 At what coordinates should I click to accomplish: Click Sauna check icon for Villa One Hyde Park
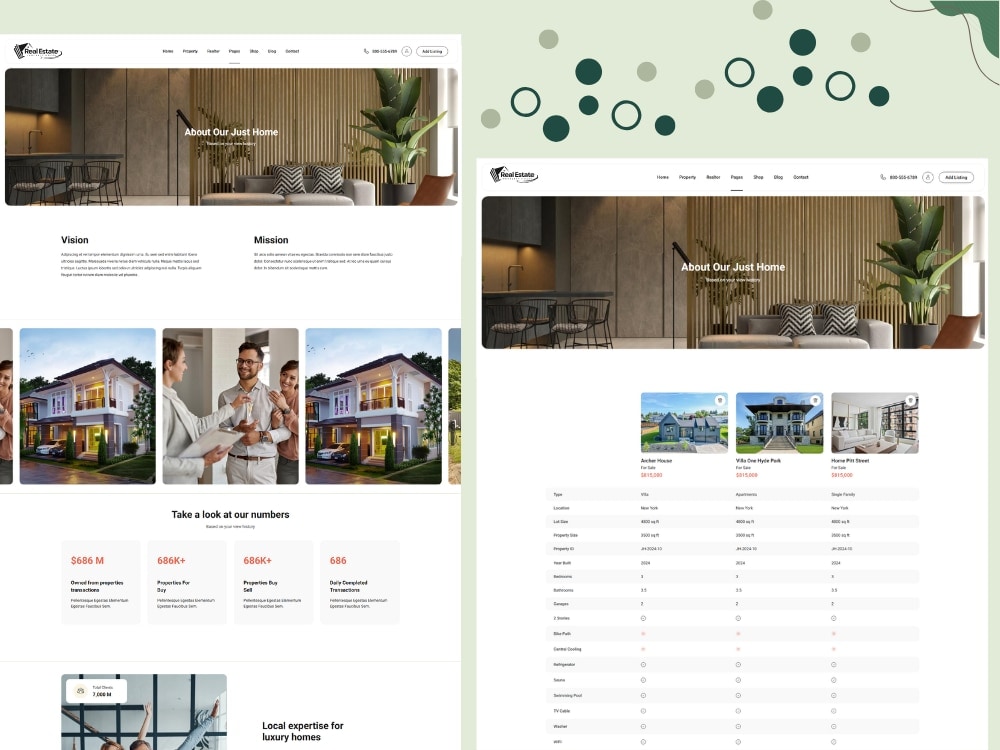pyautogui.click(x=738, y=680)
